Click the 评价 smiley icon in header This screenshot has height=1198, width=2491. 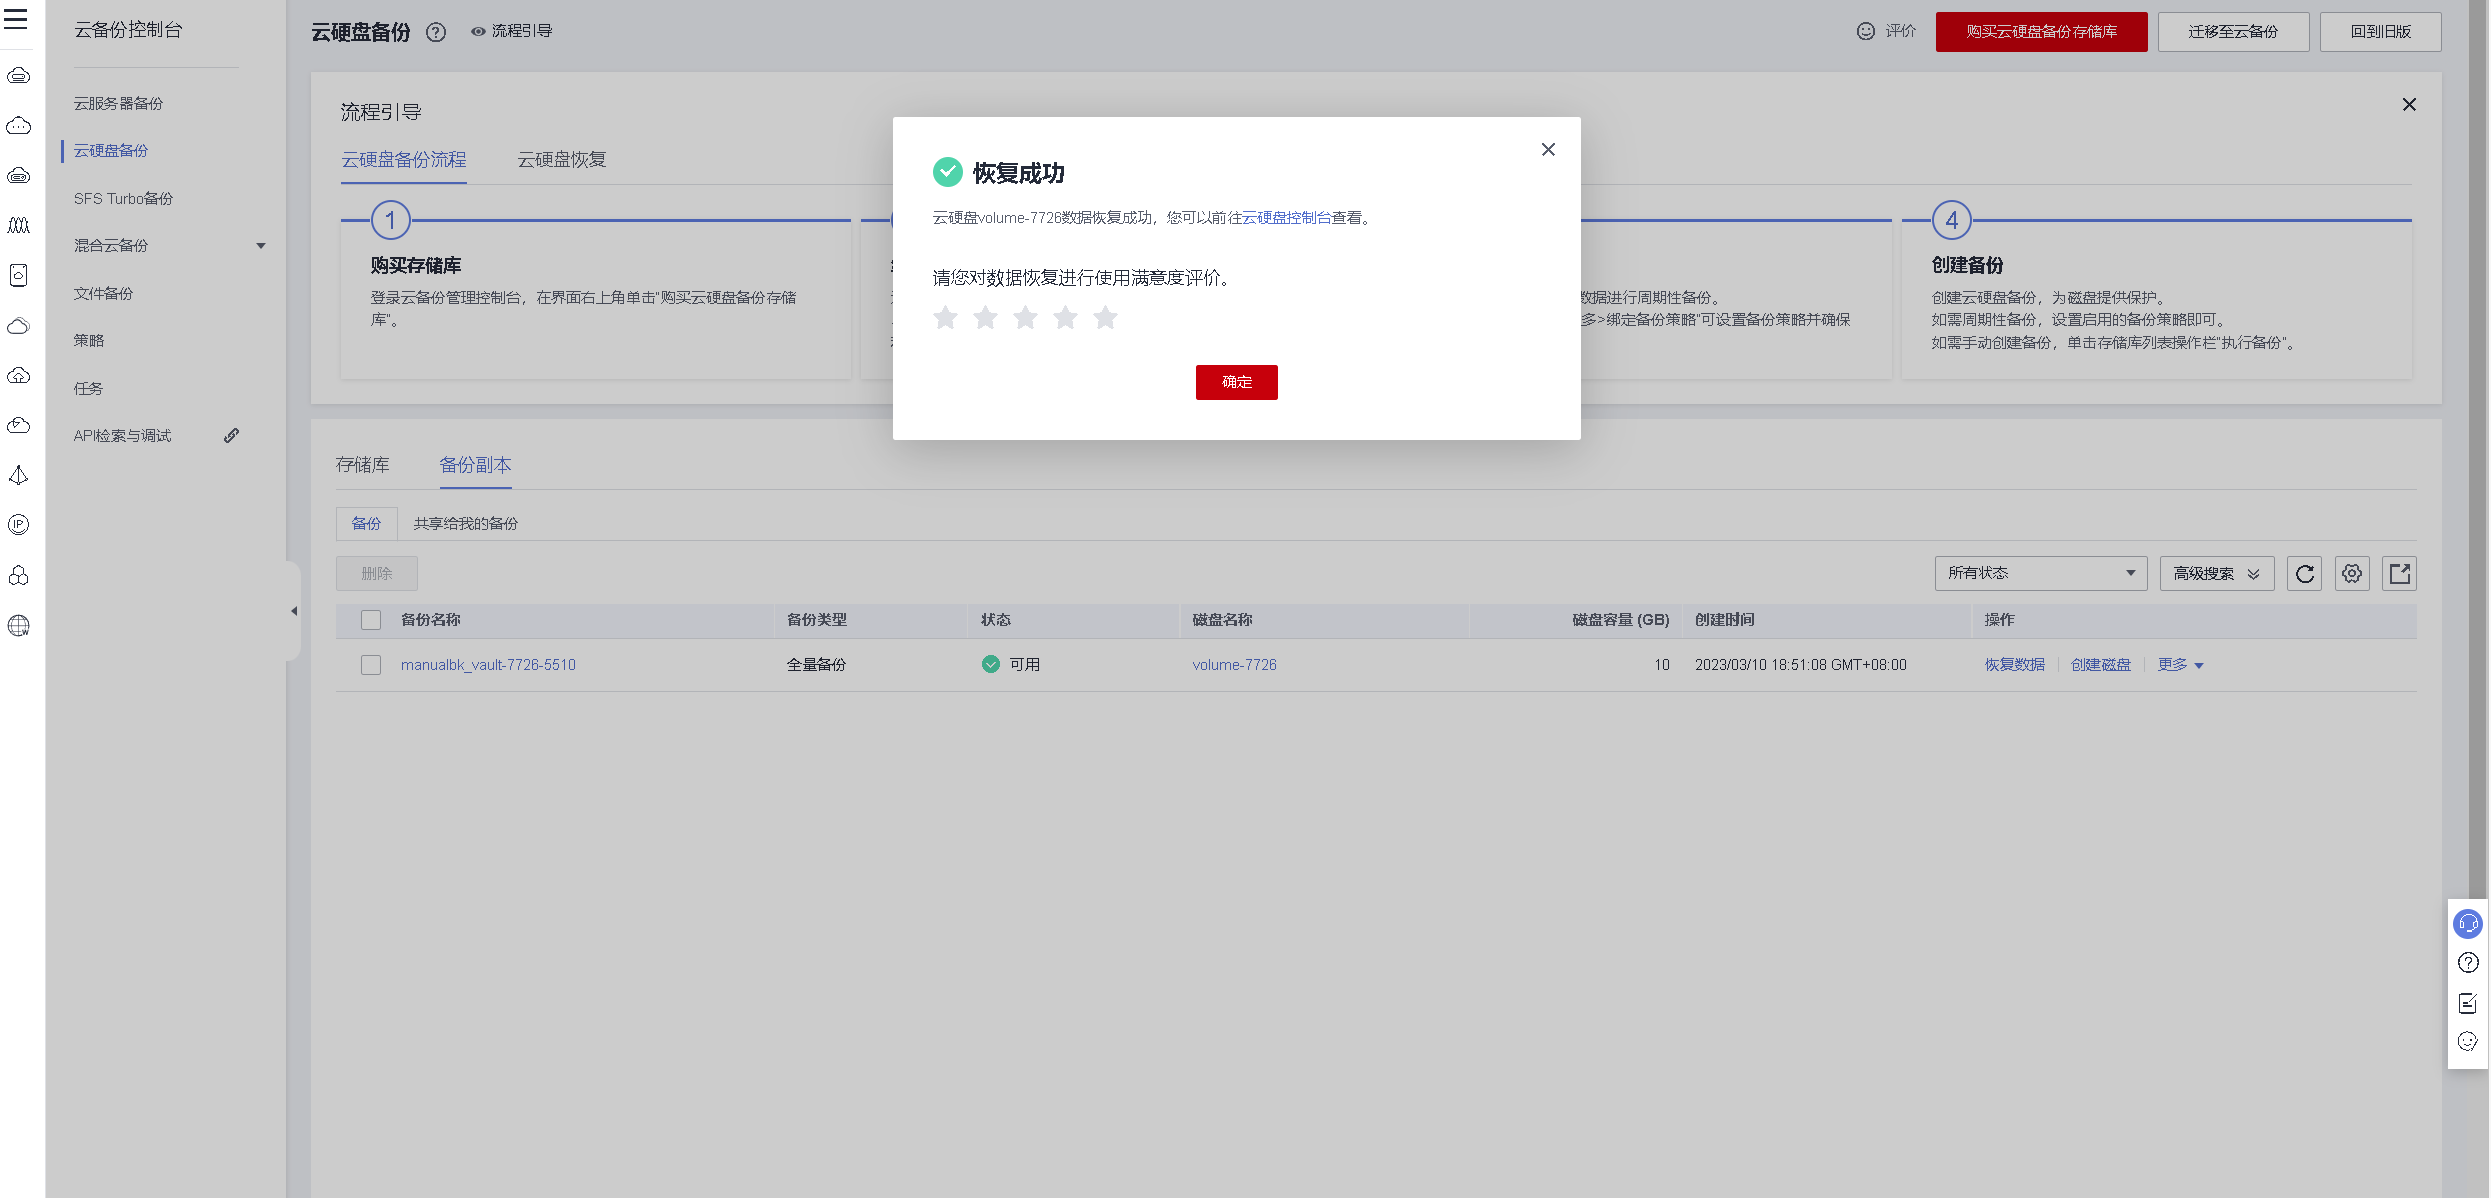pos(1866,31)
